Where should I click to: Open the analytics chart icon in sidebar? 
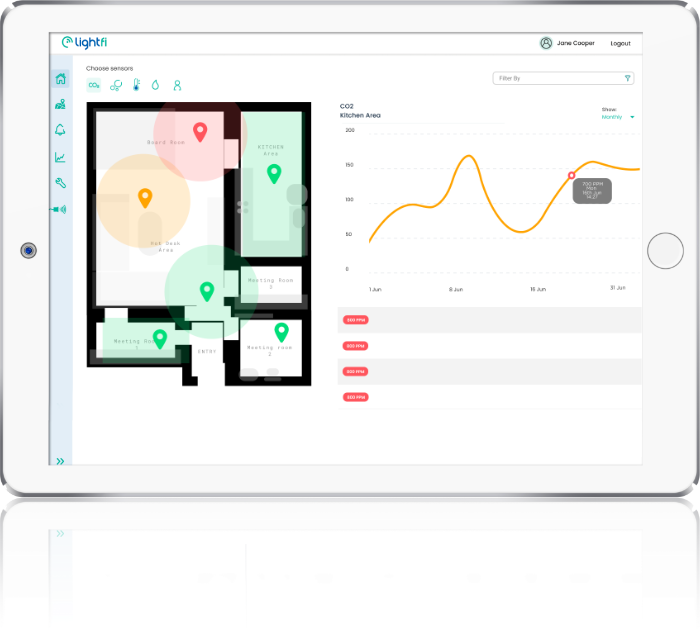61,157
